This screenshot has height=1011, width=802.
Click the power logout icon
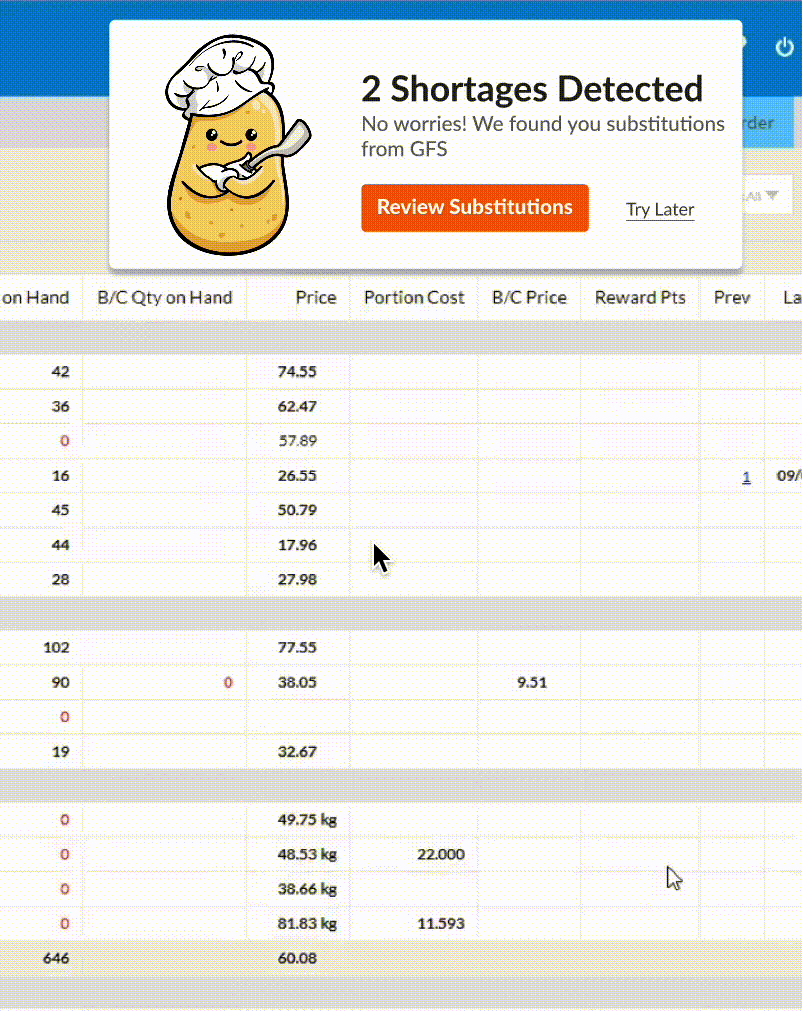pyautogui.click(x=784, y=46)
